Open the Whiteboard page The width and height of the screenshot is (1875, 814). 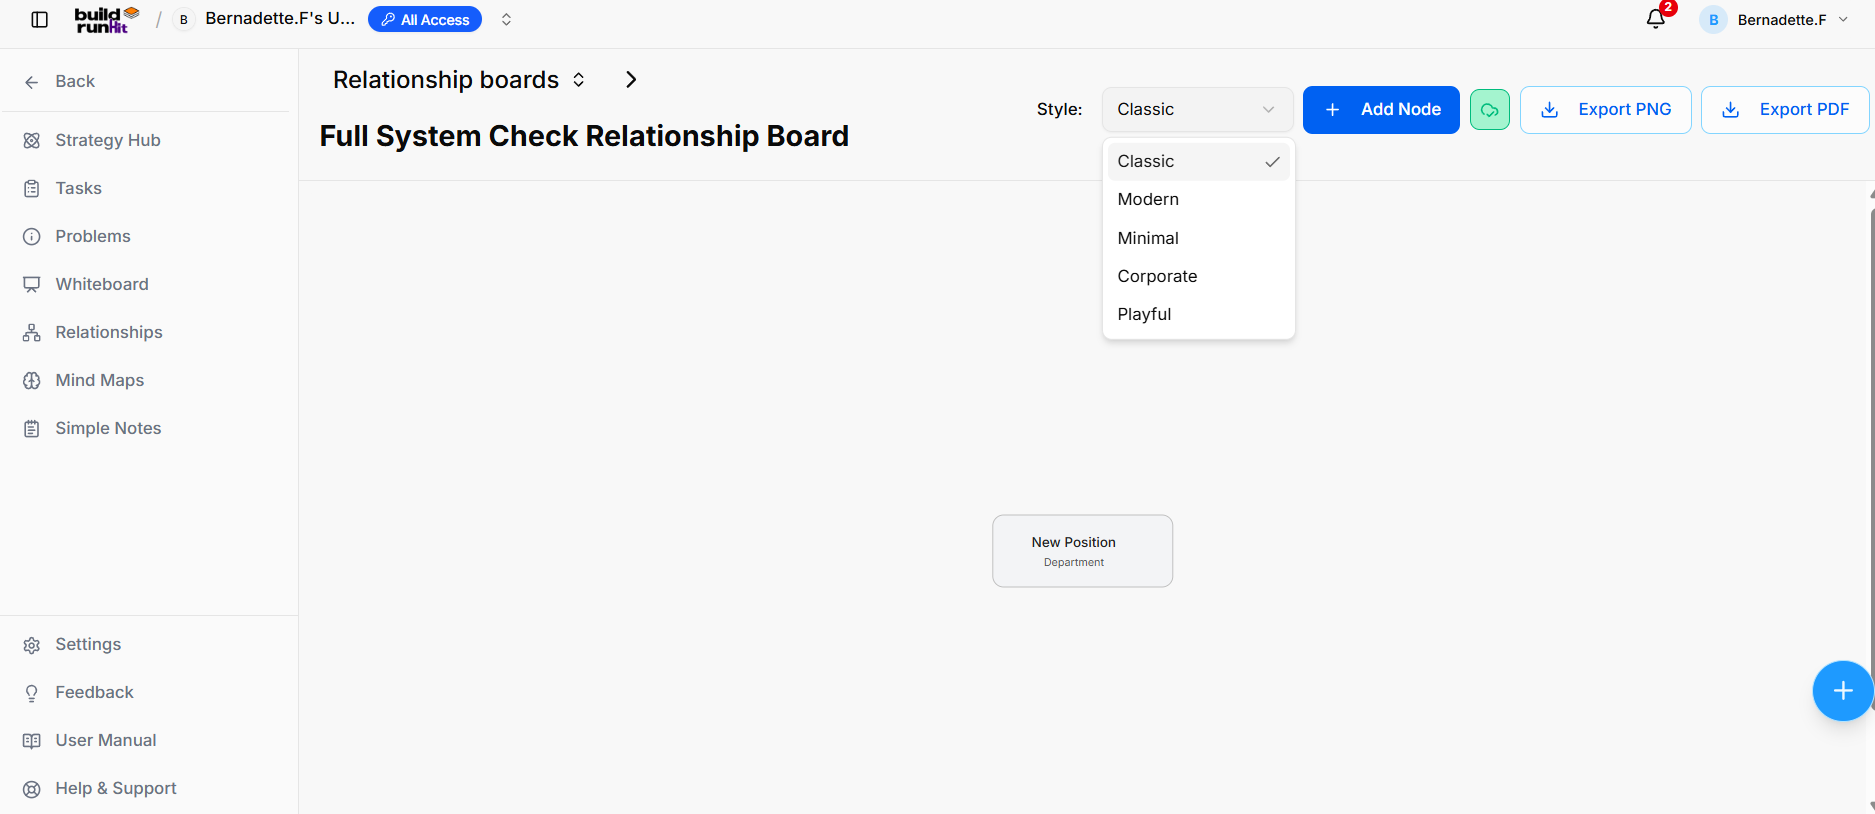coord(102,284)
